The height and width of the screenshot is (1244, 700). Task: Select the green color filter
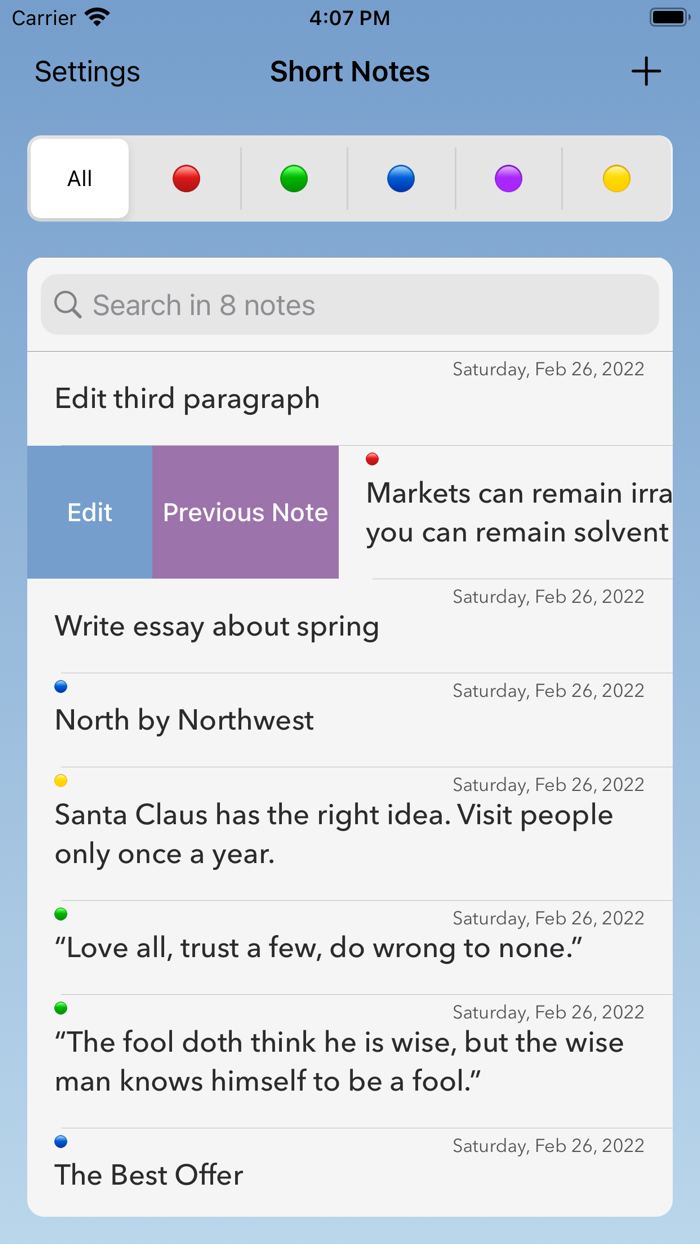[293, 178]
